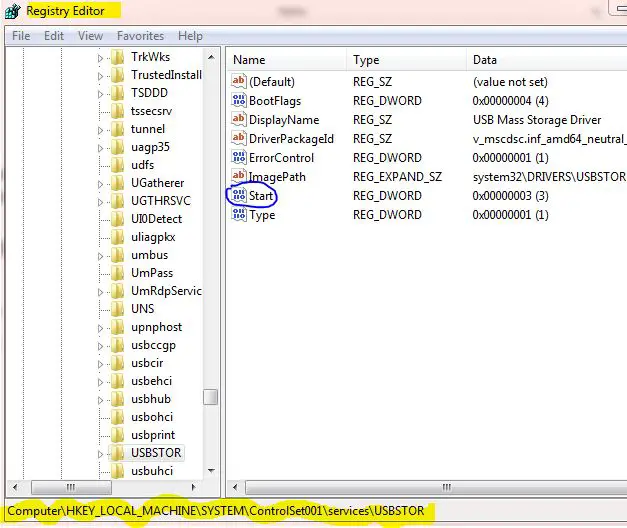Select the (Default) string value icon
This screenshot has width=627, height=528.
tap(239, 81)
